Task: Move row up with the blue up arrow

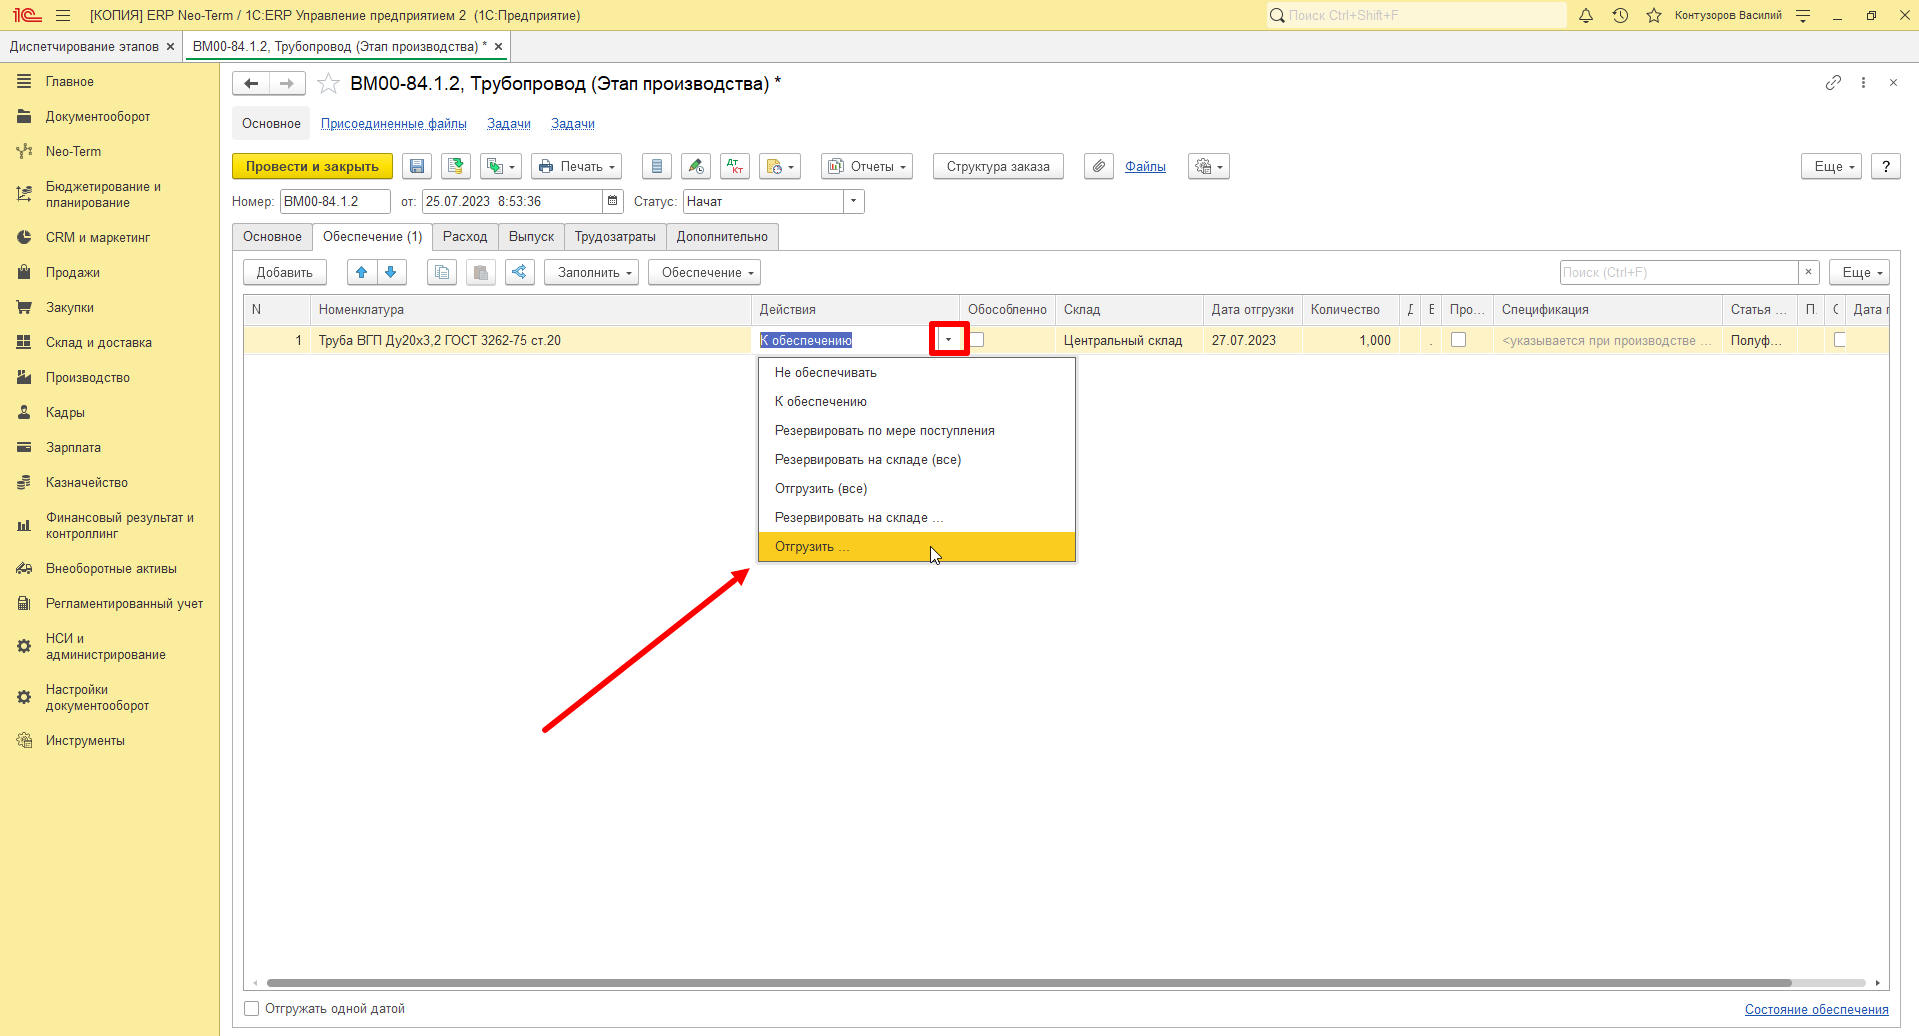Action: point(362,272)
